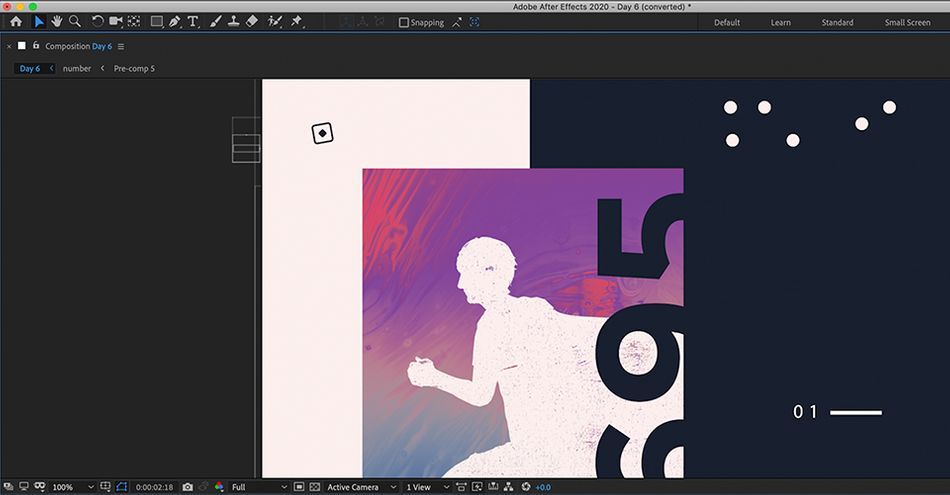
Task: Open the Full resolution dropdown
Action: click(259, 487)
